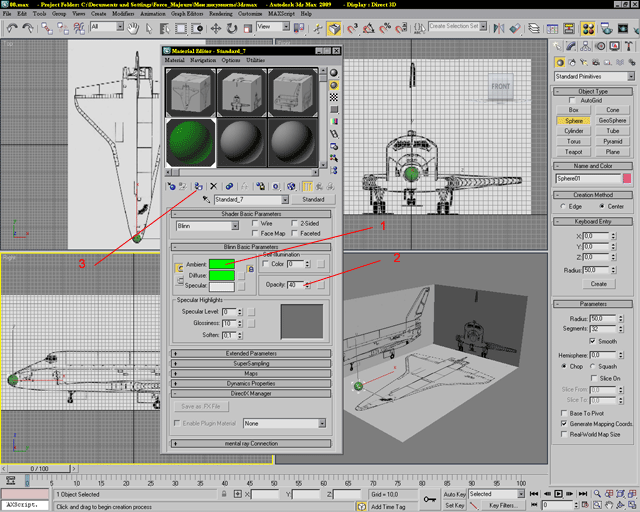Toggle Sample Type sphere icon

click(334, 73)
